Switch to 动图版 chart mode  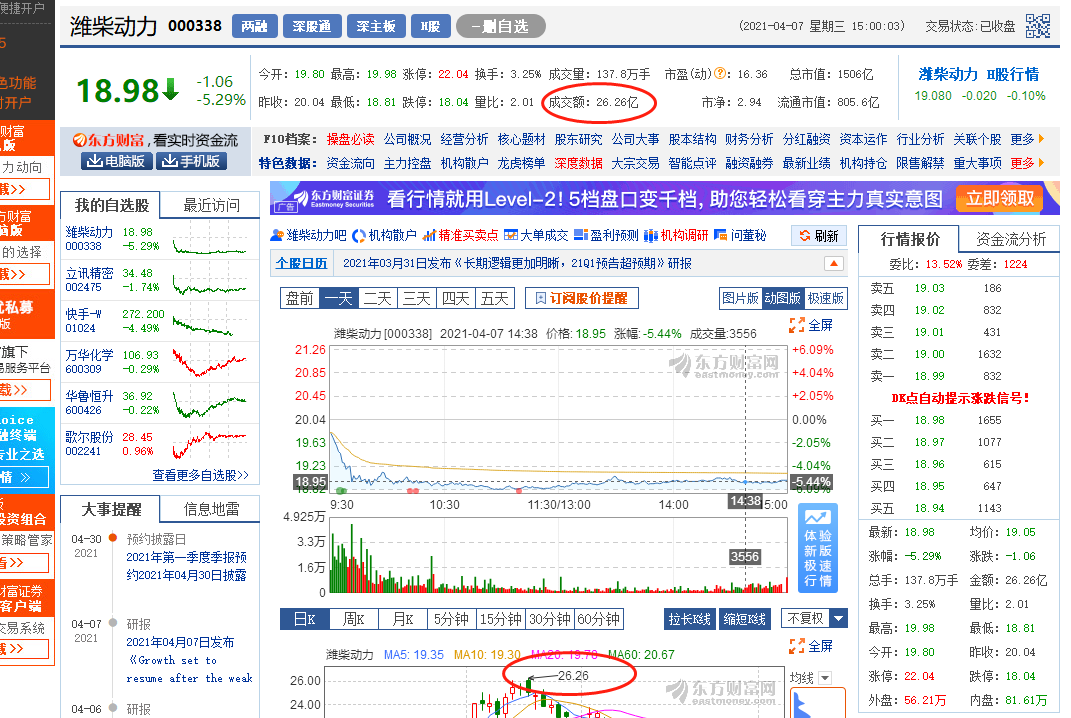coord(783,299)
